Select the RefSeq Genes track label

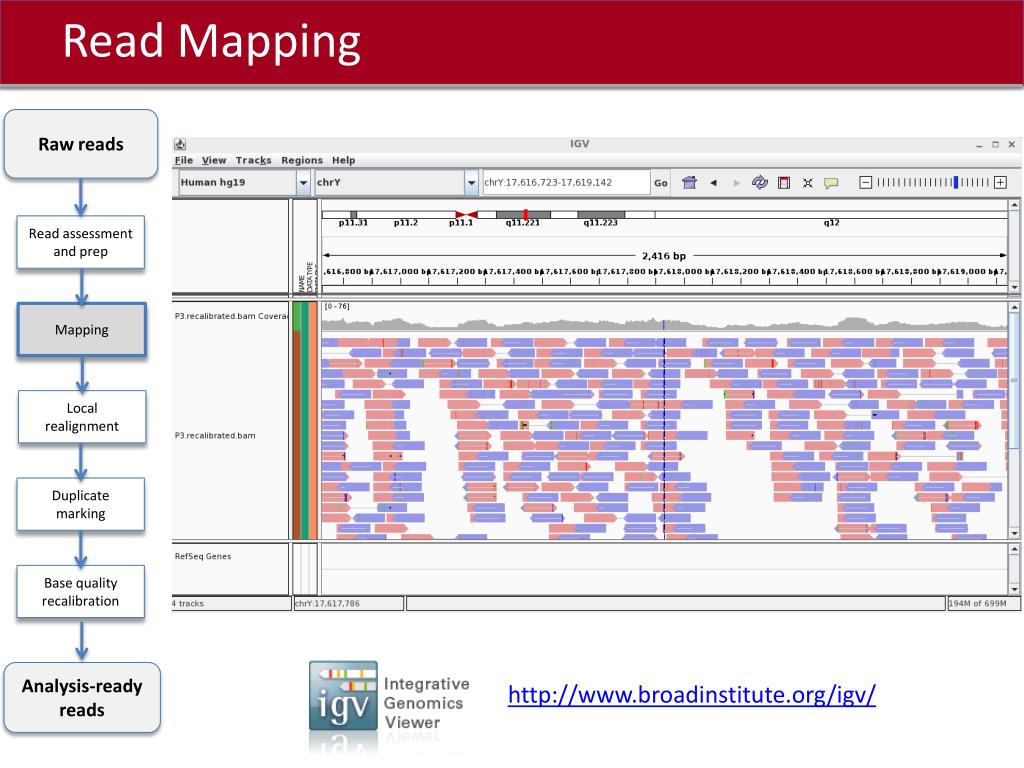coord(202,556)
